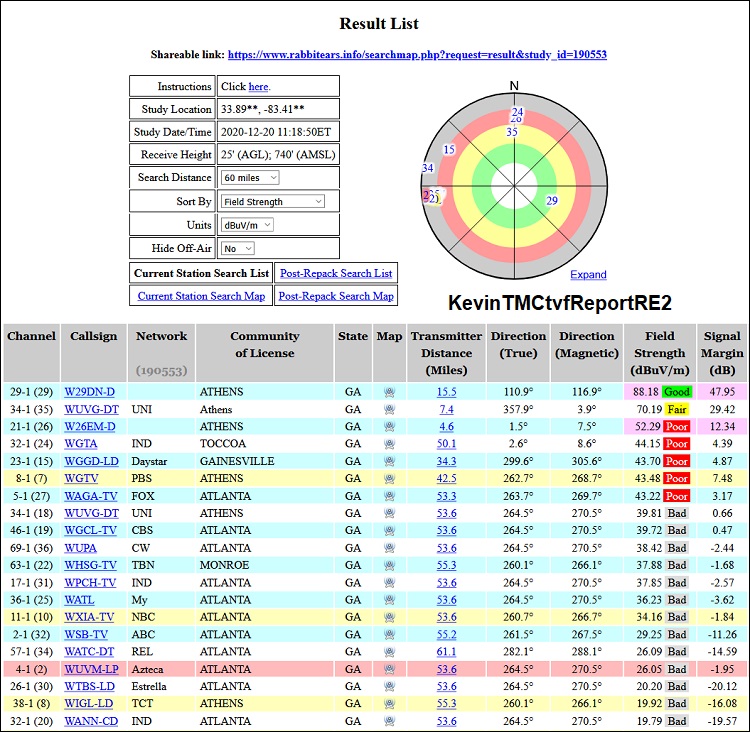Open the Units dBuV/m dropdown

point(246,225)
